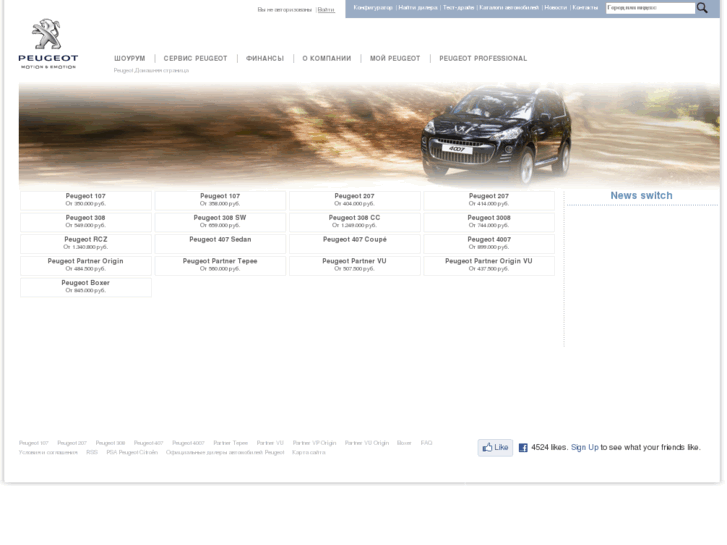Screen dimensions: 727x545
Task: Select the Peugeot 308 card priced 549.000
Action: click(86, 223)
